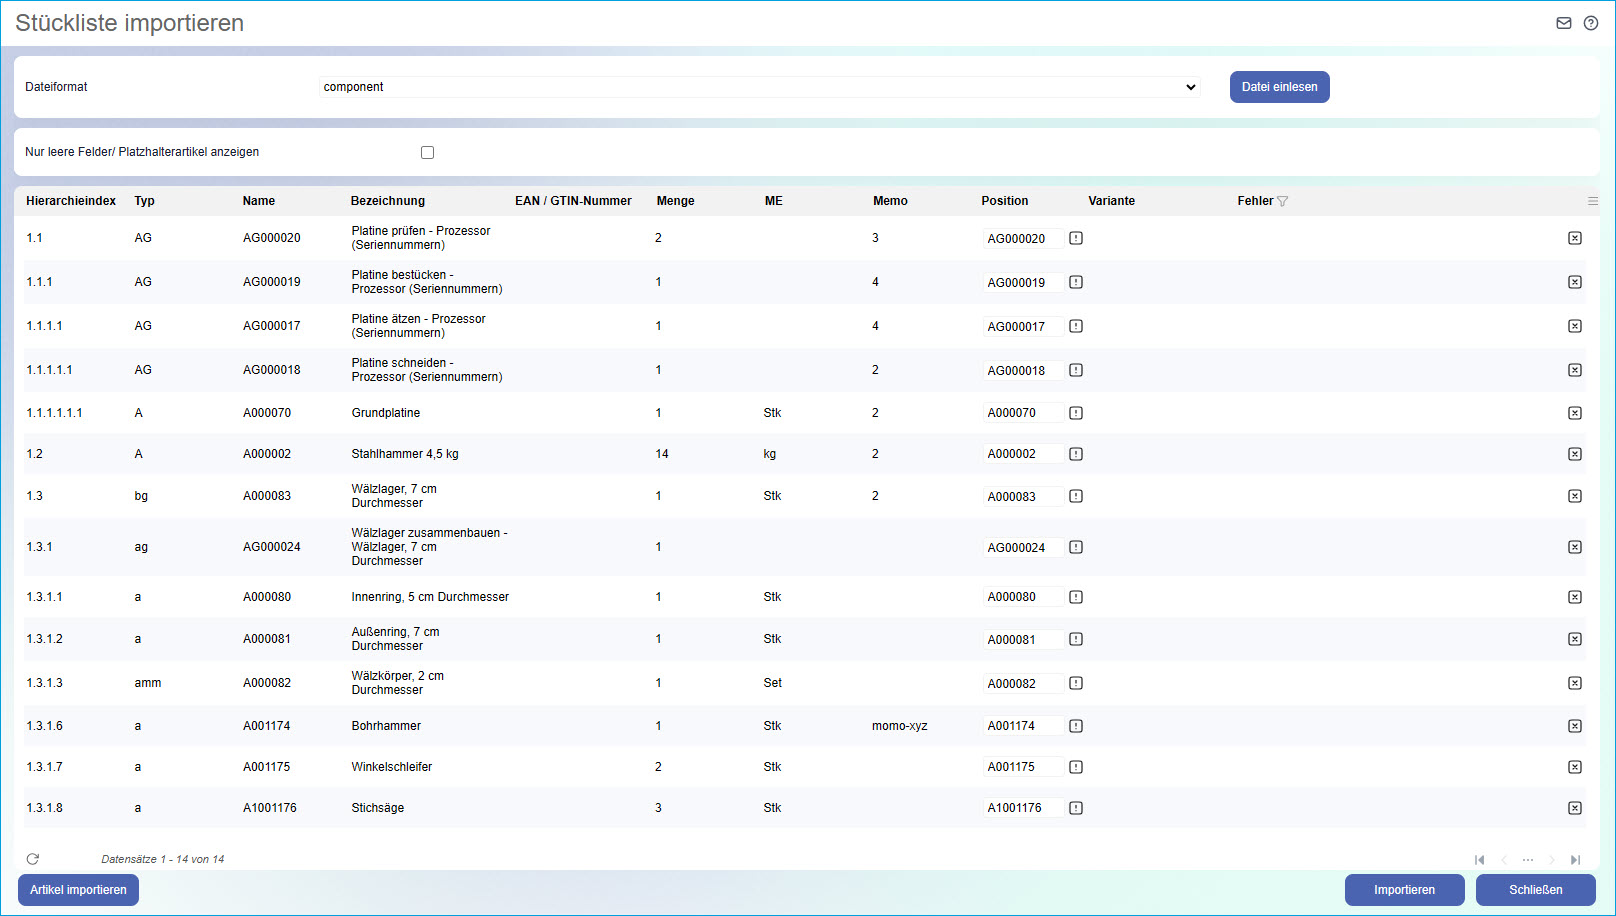Open the help question mark icon
The height and width of the screenshot is (916, 1616).
[x=1591, y=23]
